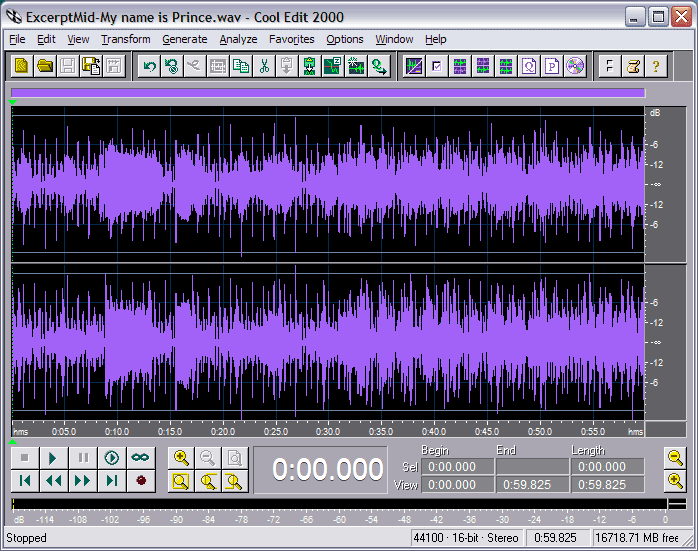Click the purple P toolbar icon

pos(552,67)
